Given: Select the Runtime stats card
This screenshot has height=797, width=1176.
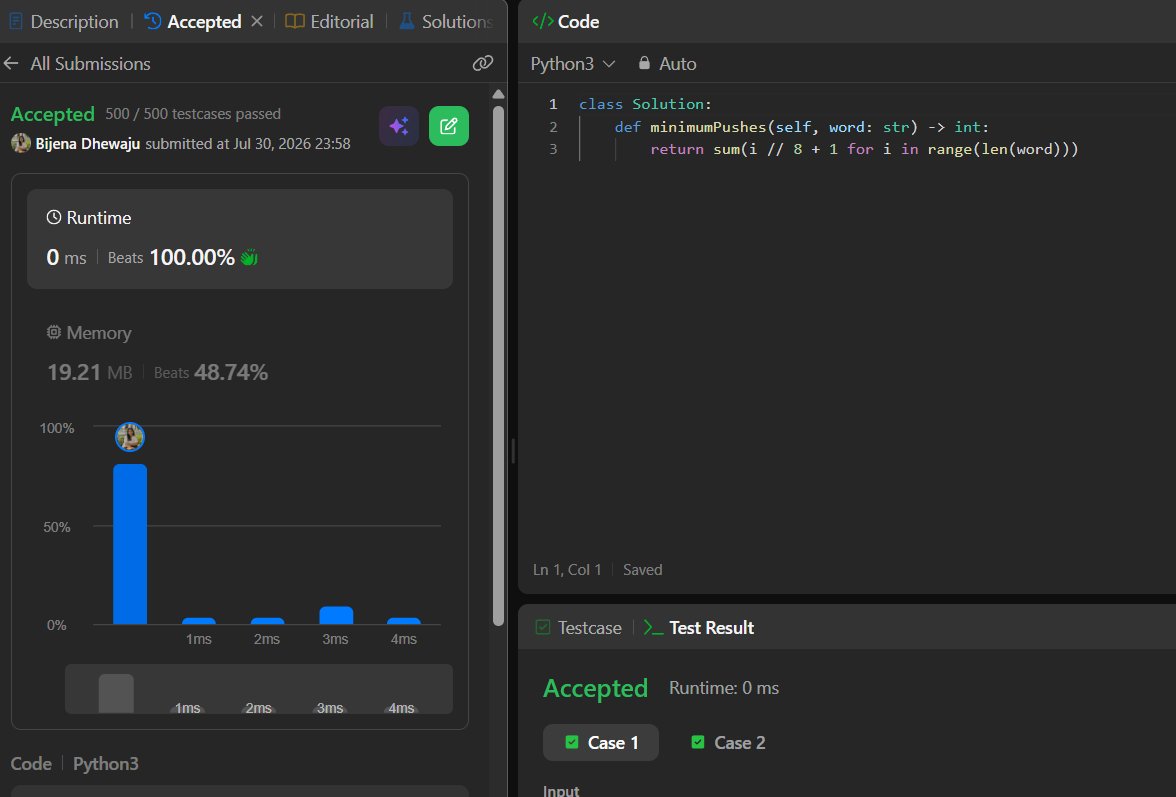Looking at the screenshot, I should tap(240, 238).
